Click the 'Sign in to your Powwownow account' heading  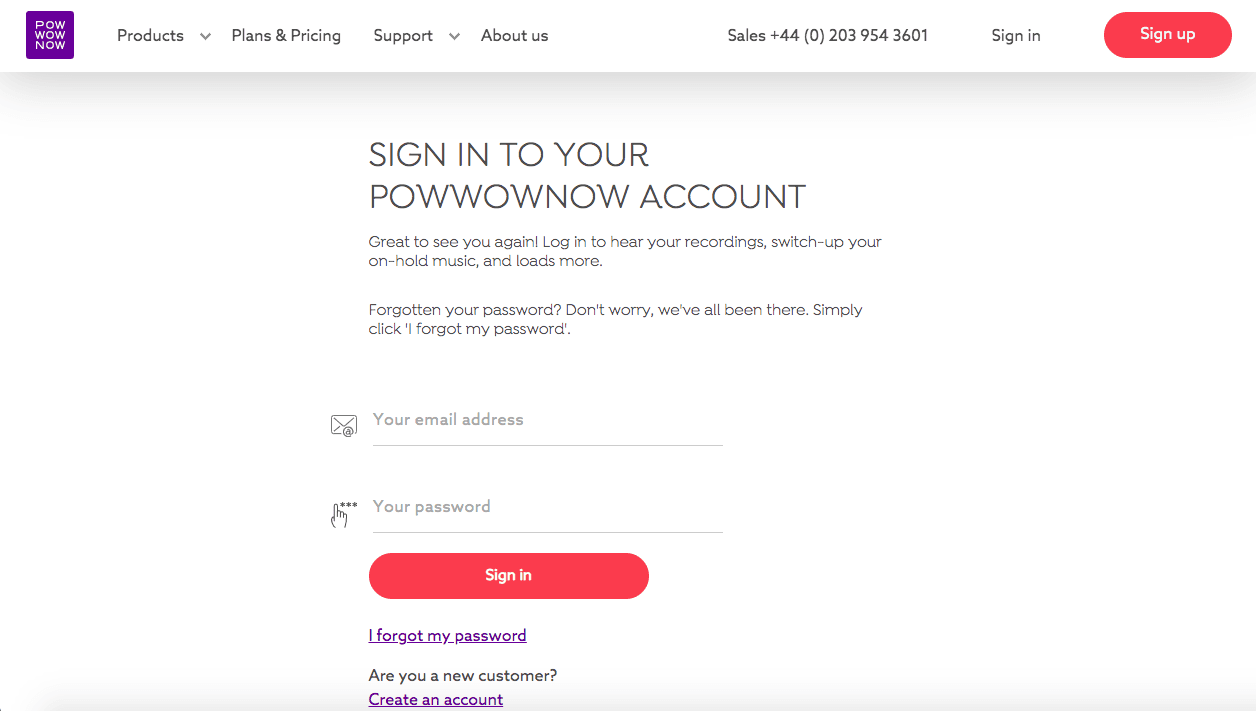[x=587, y=176]
